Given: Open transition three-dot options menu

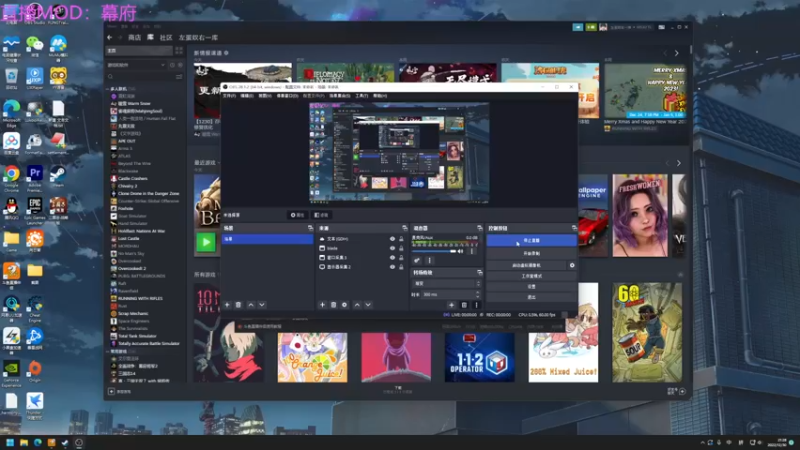Looking at the screenshot, I should tap(476, 305).
